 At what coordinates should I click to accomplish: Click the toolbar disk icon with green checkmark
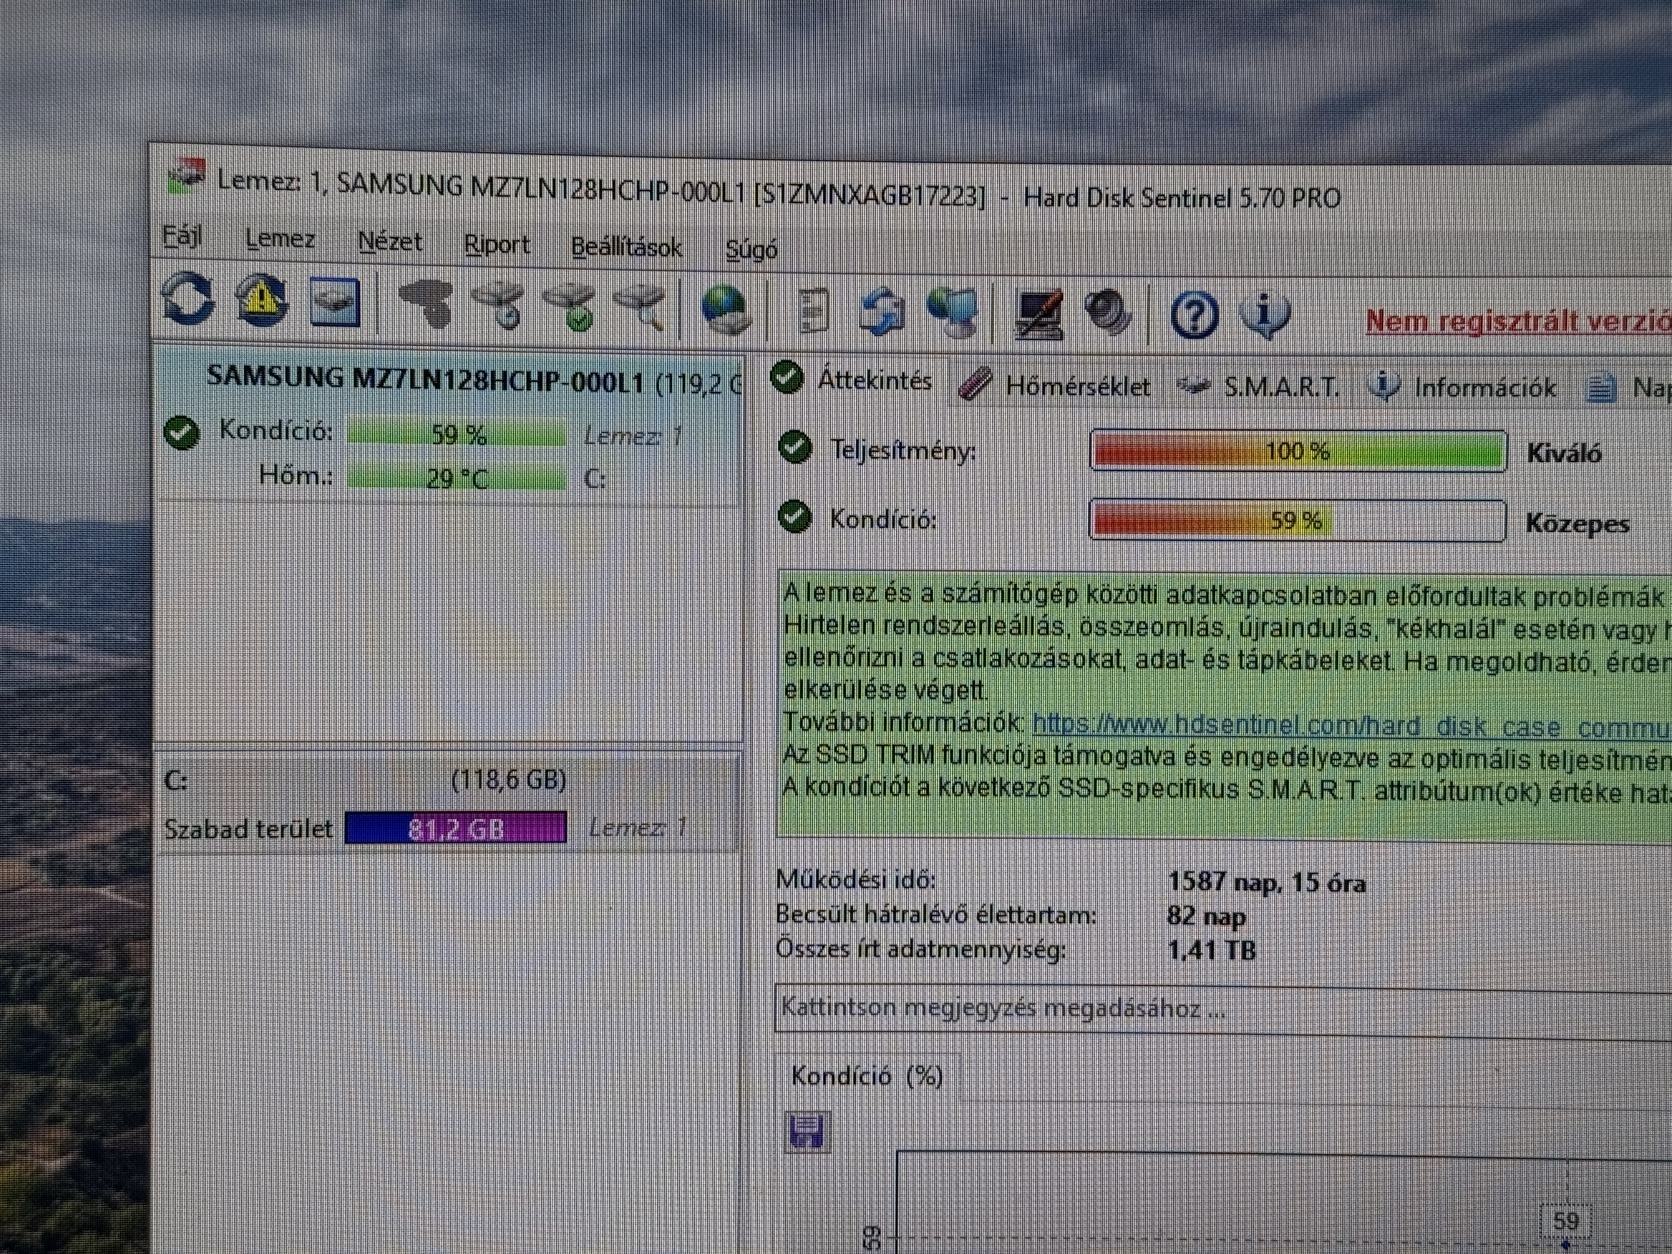pos(569,306)
